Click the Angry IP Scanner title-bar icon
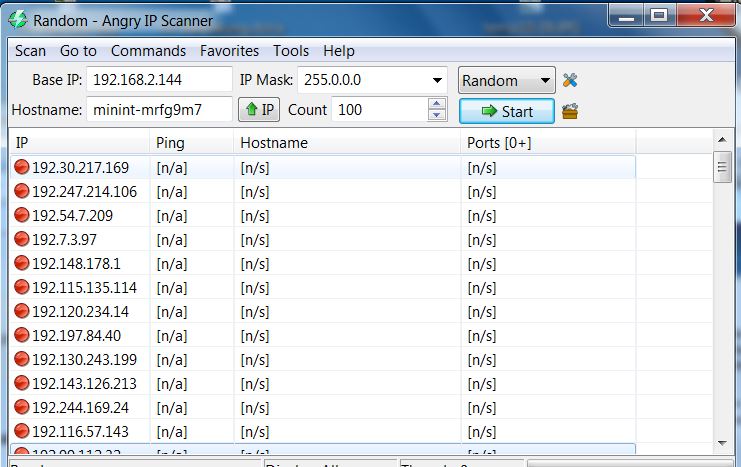 pyautogui.click(x=18, y=20)
